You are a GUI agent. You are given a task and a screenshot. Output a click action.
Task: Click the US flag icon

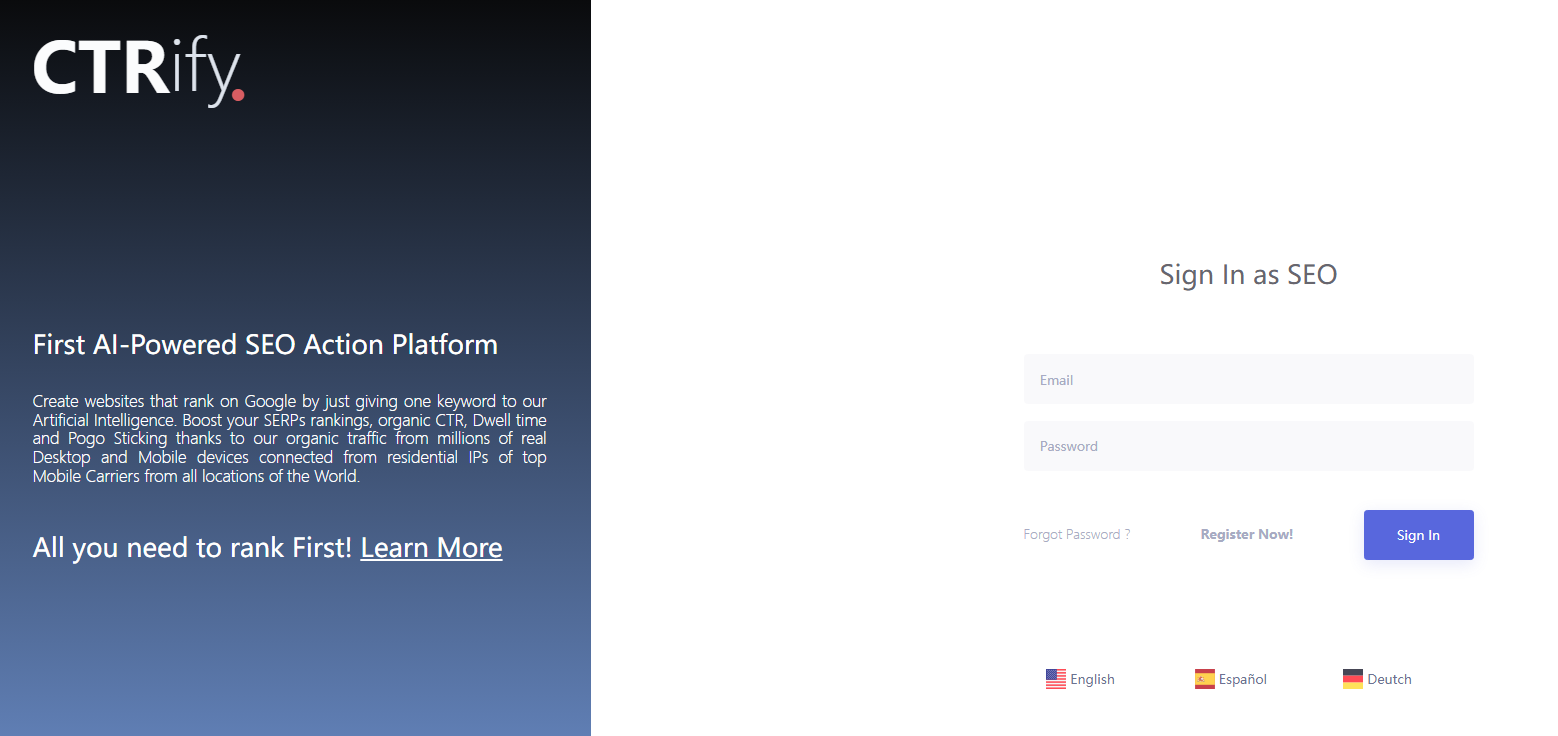click(x=1056, y=679)
